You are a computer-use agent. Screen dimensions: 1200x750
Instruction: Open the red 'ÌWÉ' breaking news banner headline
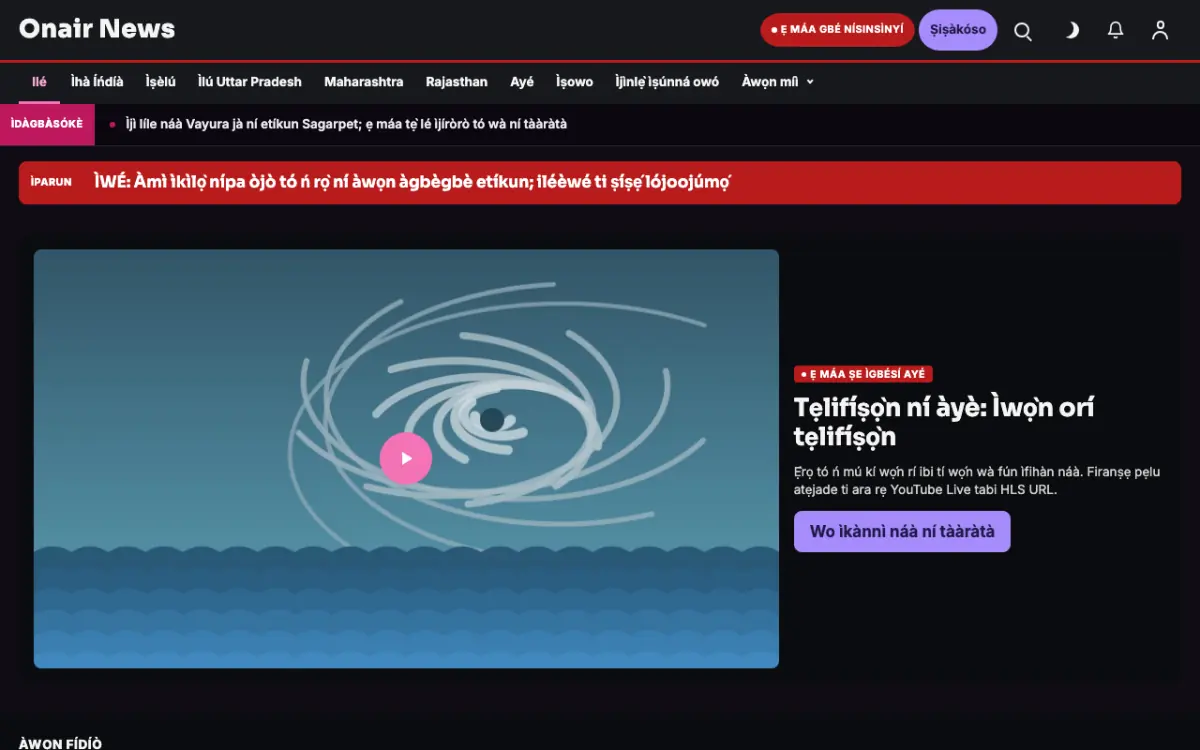tap(412, 182)
